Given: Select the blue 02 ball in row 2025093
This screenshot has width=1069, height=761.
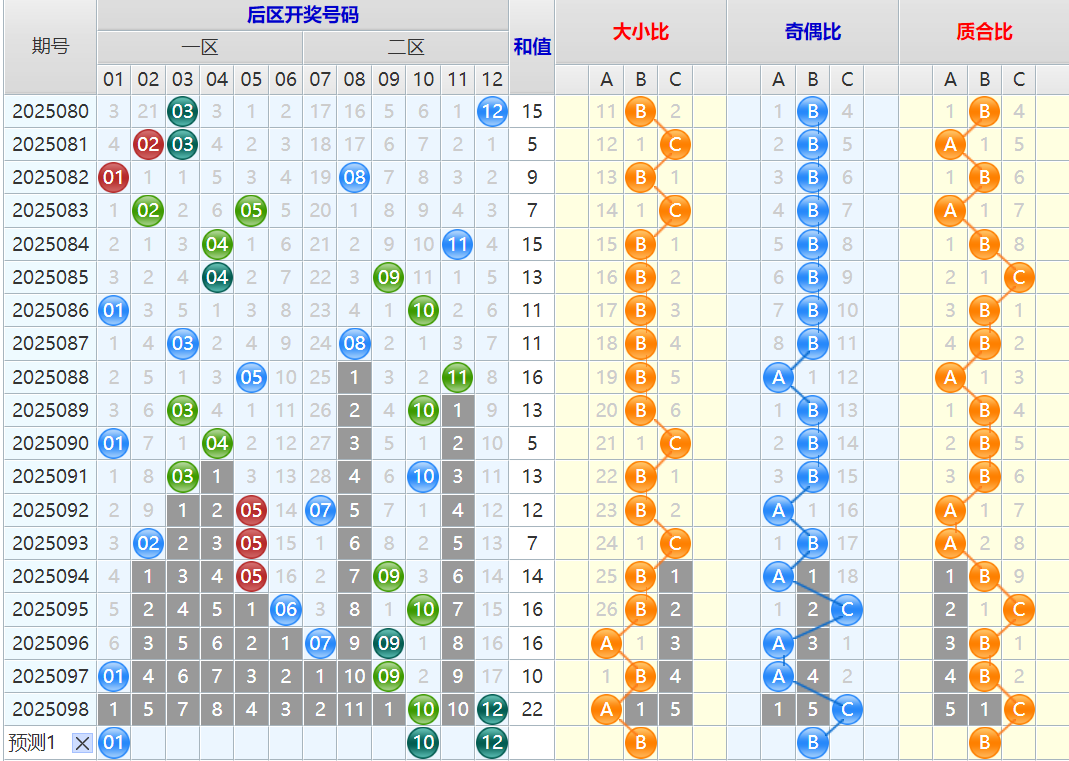Looking at the screenshot, I should pyautogui.click(x=148, y=543).
